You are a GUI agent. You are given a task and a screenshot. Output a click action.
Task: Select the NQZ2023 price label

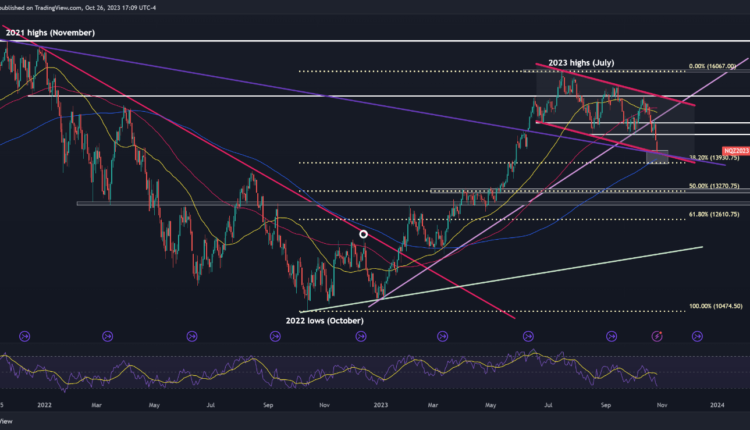[682, 149]
